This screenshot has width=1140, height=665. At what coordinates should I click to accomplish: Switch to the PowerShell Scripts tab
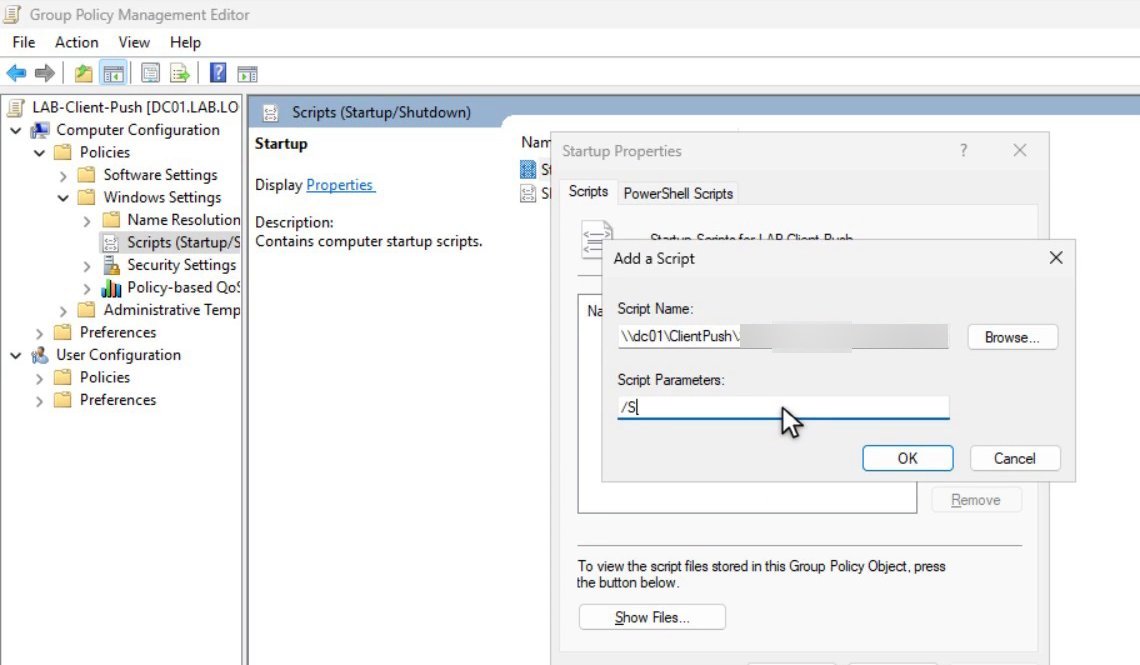click(x=678, y=193)
